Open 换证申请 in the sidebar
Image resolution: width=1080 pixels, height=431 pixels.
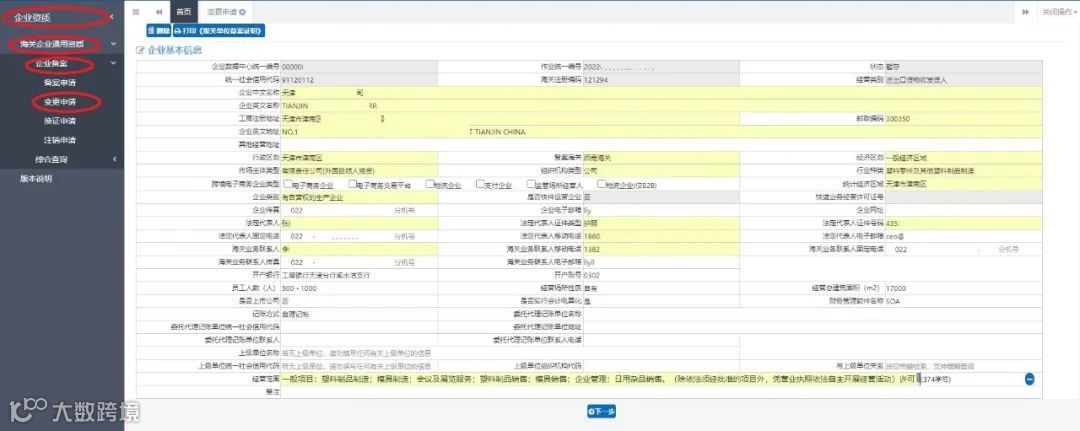(59, 121)
